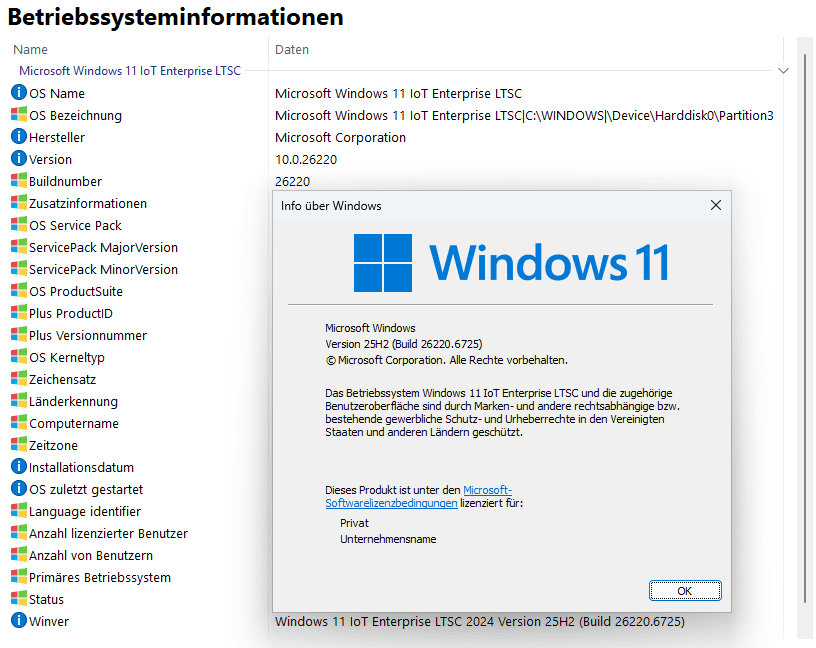Click the flag icon beside Buildnumber
816x648 pixels.
19,181
